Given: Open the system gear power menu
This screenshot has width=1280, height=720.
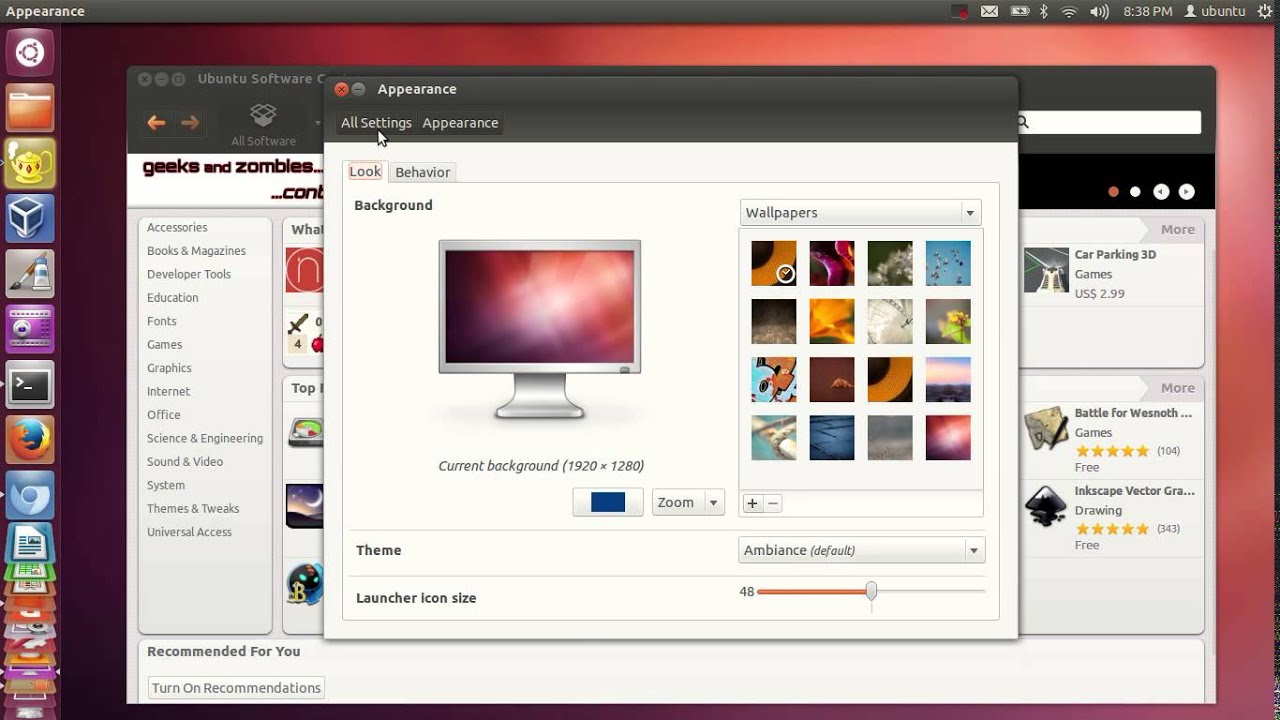Looking at the screenshot, I should [1264, 12].
